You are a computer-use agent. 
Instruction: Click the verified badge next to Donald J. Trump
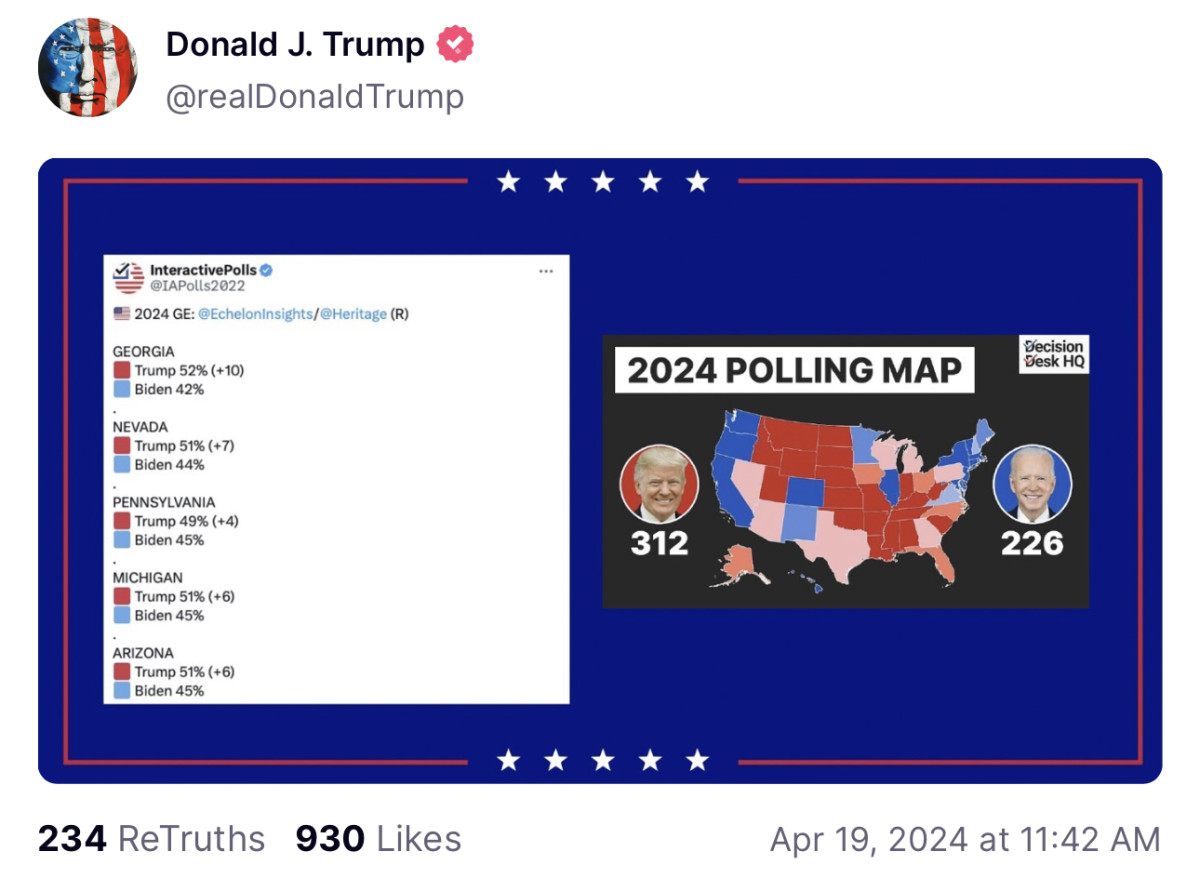(455, 44)
